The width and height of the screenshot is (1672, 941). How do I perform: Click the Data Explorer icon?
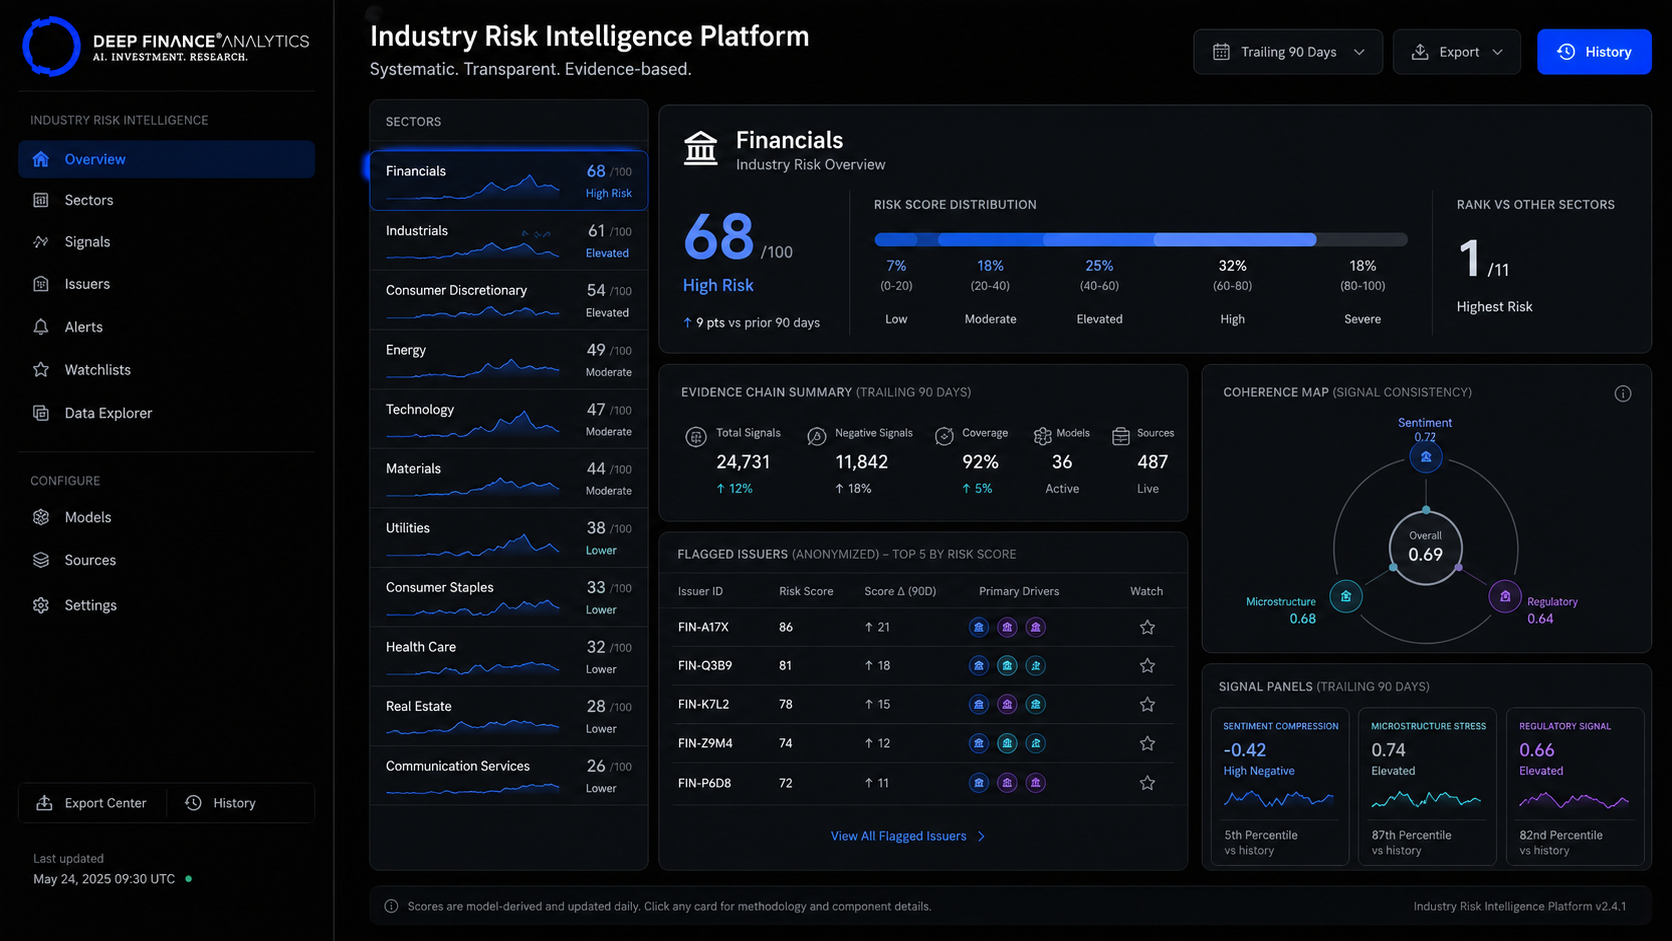click(41, 413)
